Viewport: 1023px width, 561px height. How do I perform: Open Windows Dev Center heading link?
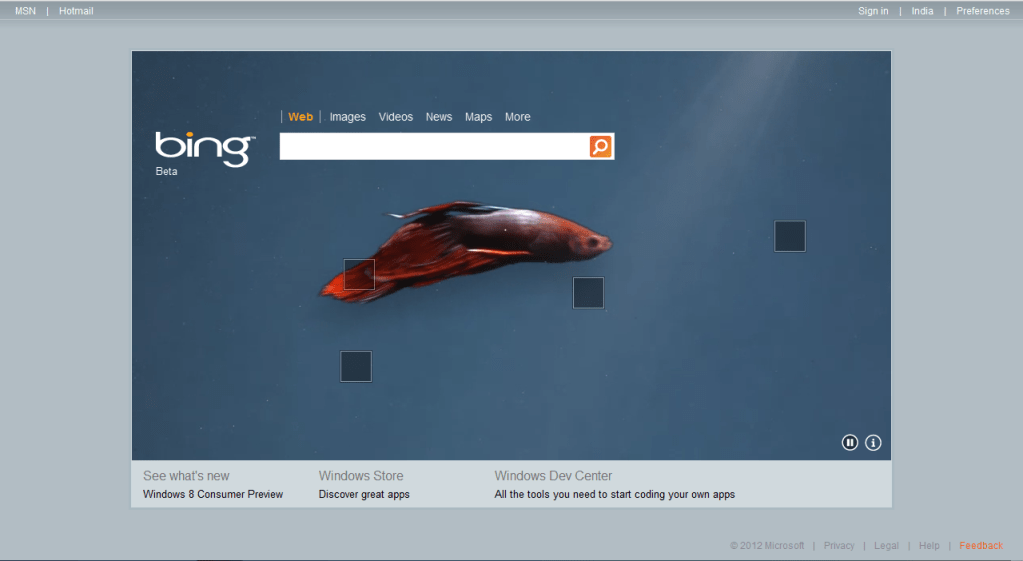[553, 476]
